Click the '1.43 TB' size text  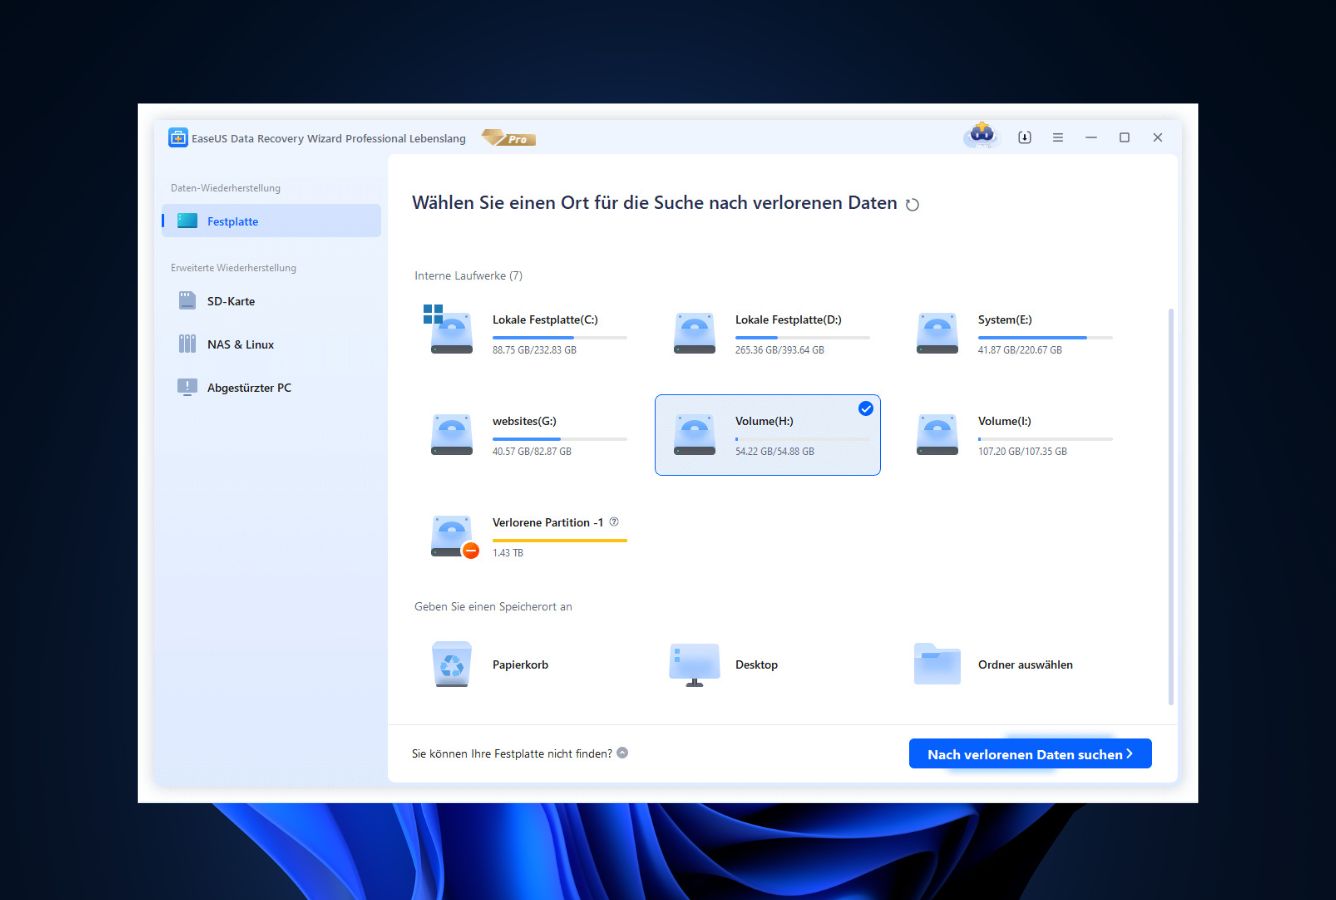coord(507,553)
